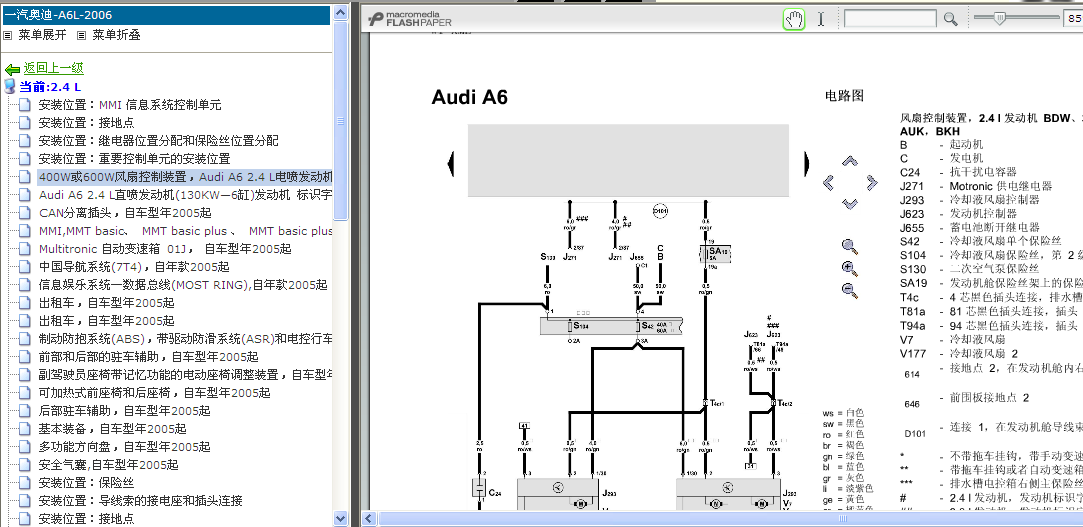Open 前部和后部的驻车辅助 entry
The width and height of the screenshot is (1083, 527).
pyautogui.click(x=148, y=356)
